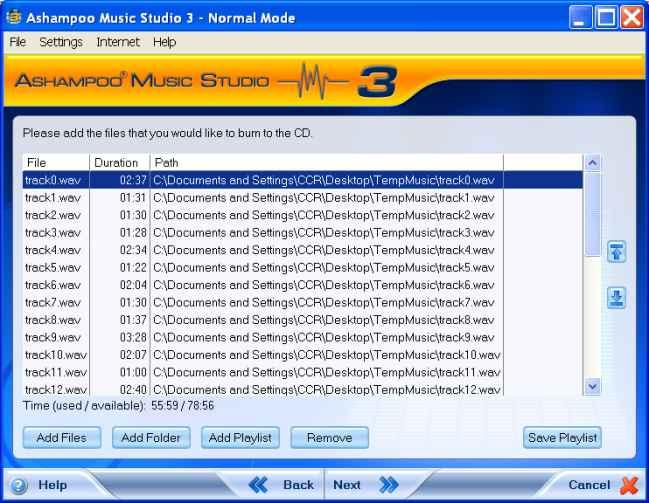The height and width of the screenshot is (503, 649).
Task: Click the red Cancel X icon
Action: (x=629, y=485)
